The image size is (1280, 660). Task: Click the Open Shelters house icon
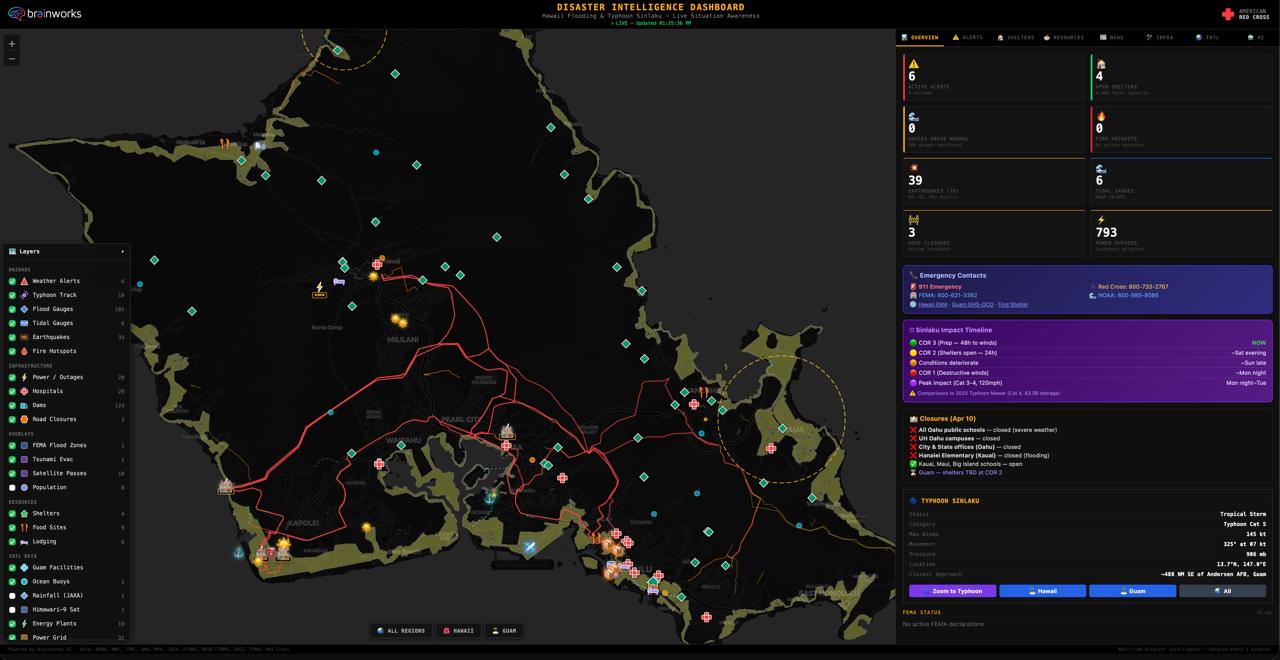[1100, 64]
